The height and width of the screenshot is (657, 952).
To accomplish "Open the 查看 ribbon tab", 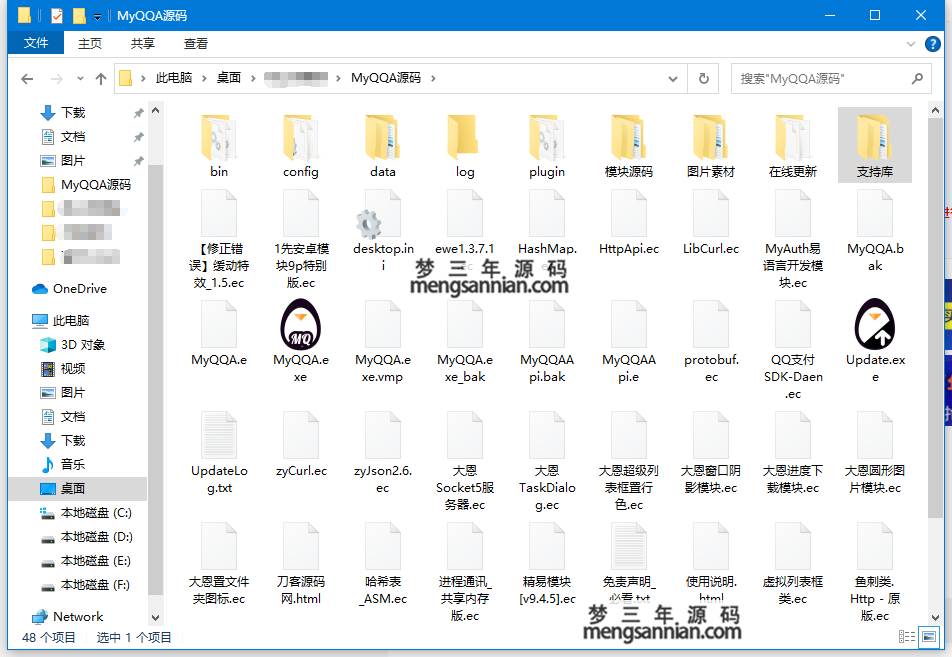I will tap(196, 43).
